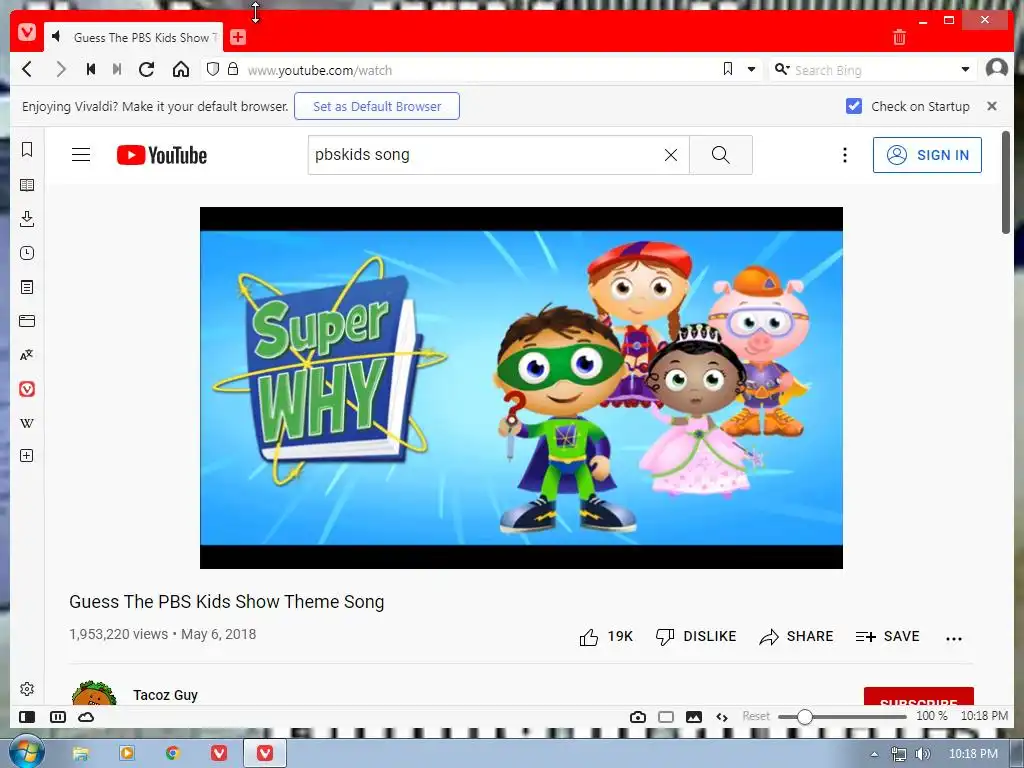Open the Translate panel
This screenshot has width=1024, height=768.
pos(27,355)
